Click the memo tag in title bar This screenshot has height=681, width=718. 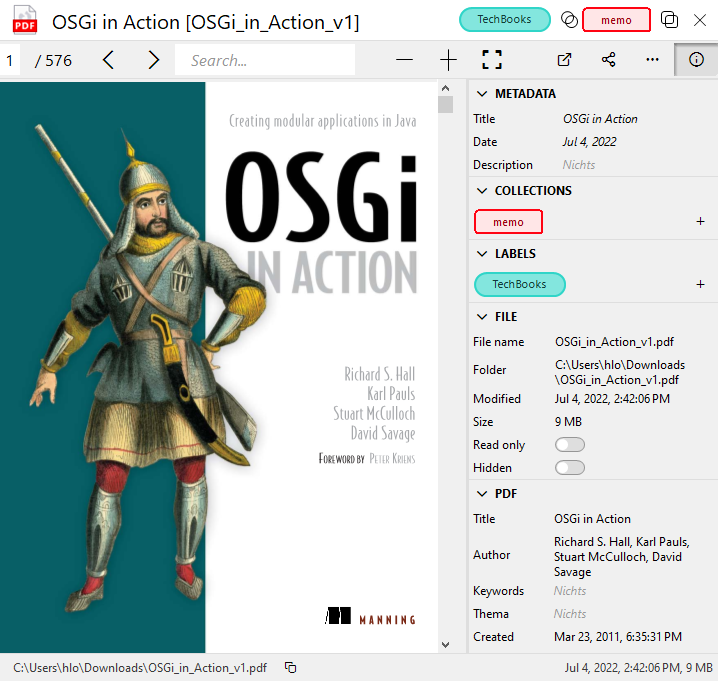pos(616,20)
